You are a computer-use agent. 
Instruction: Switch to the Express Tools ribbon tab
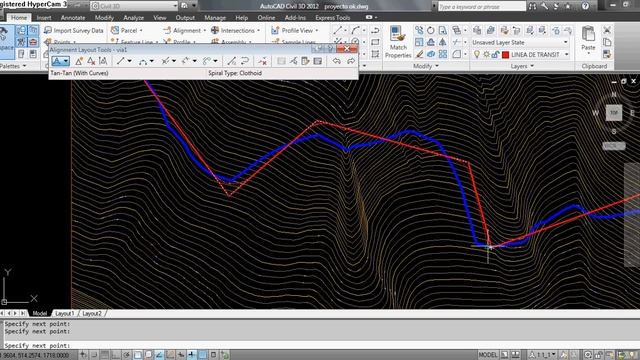tap(333, 18)
